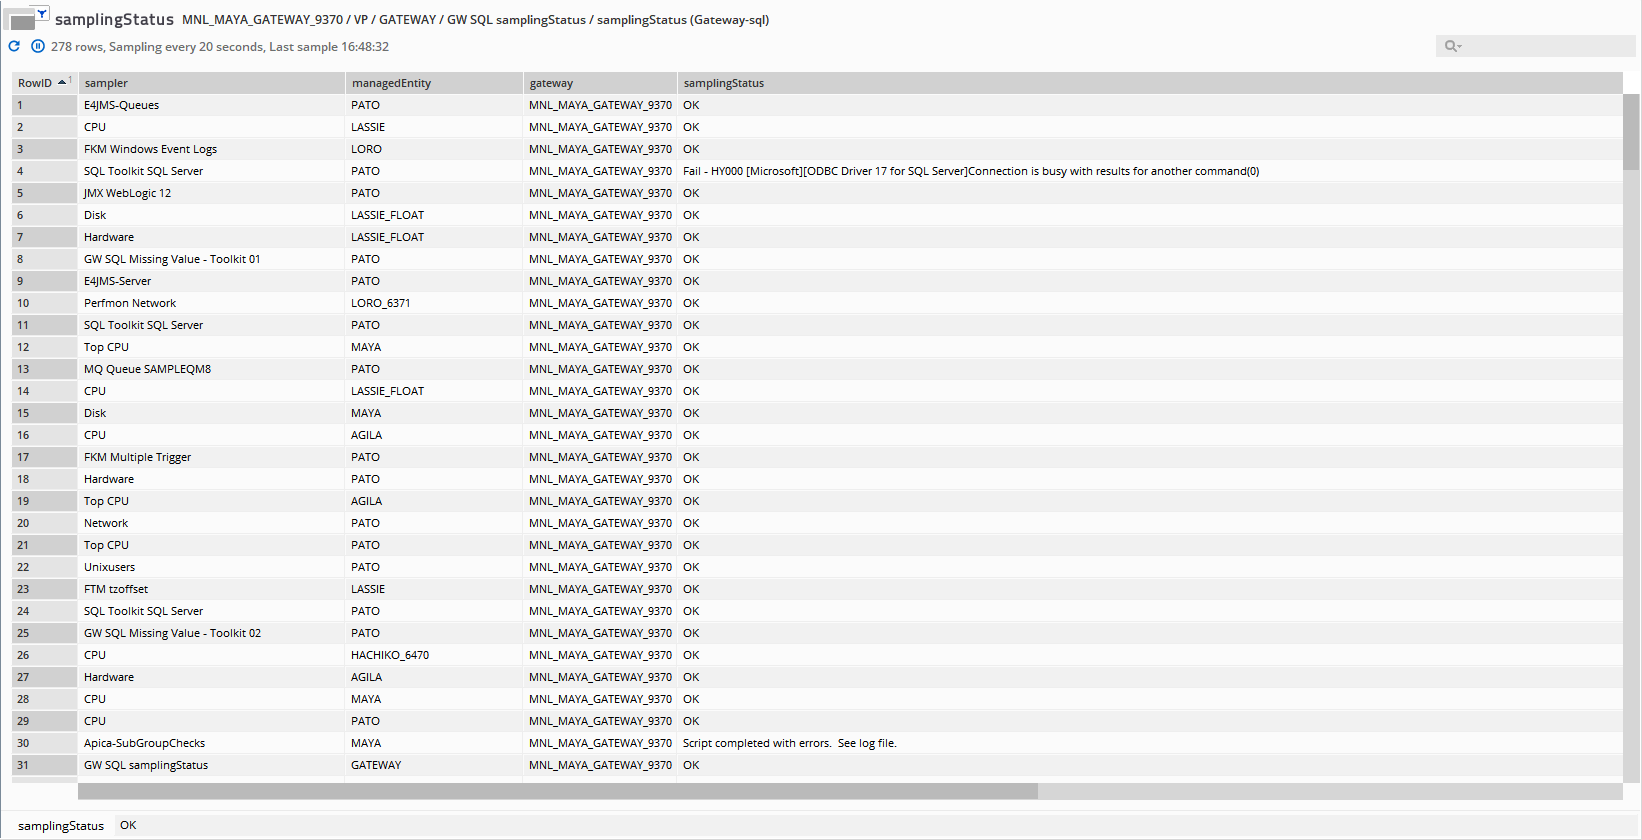
Task: Pause sampling with the pause icon
Action: tap(38, 46)
